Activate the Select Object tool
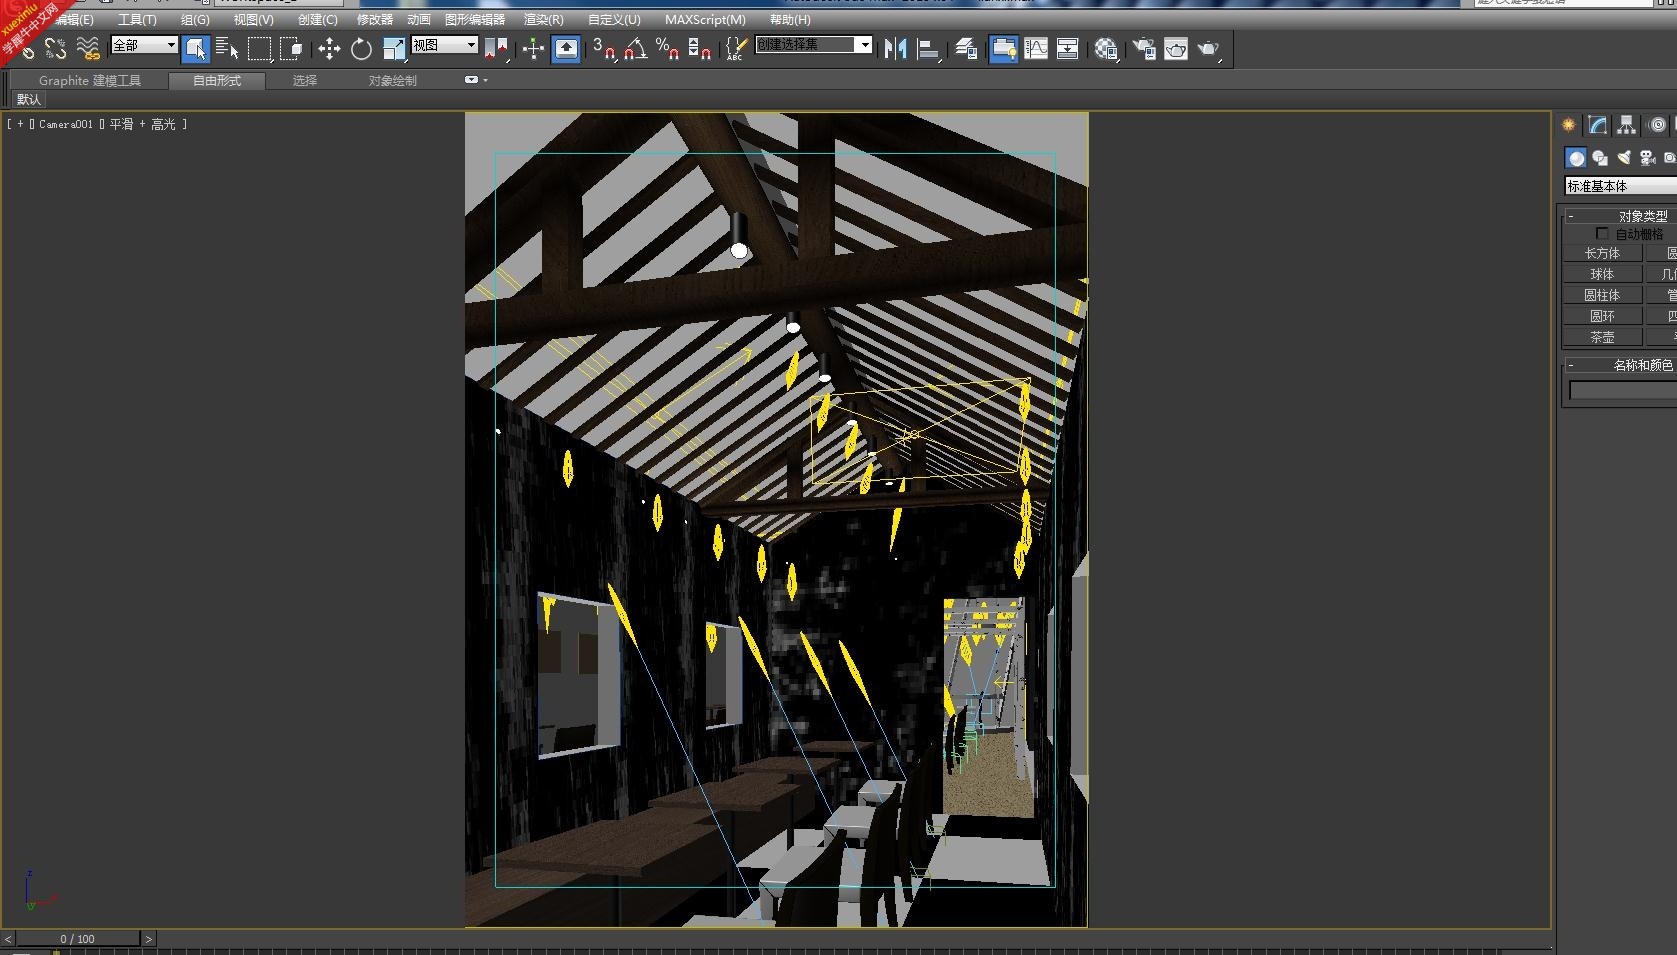 point(195,48)
